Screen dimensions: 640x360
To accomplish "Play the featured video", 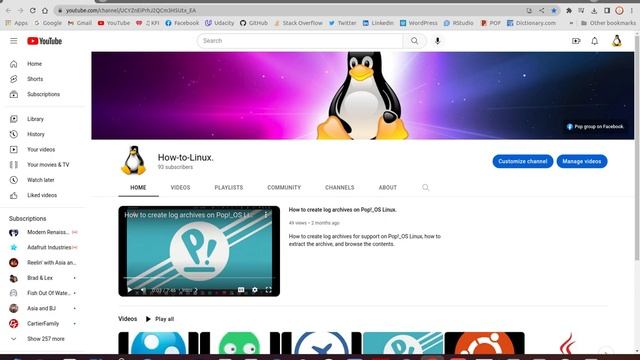I will pyautogui.click(x=130, y=290).
